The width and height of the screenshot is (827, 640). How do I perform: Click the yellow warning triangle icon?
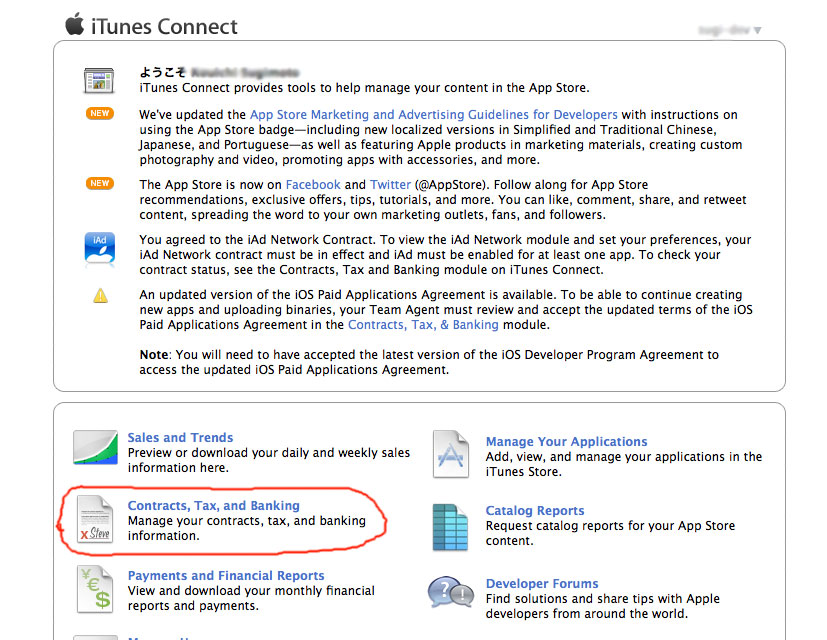coord(100,295)
